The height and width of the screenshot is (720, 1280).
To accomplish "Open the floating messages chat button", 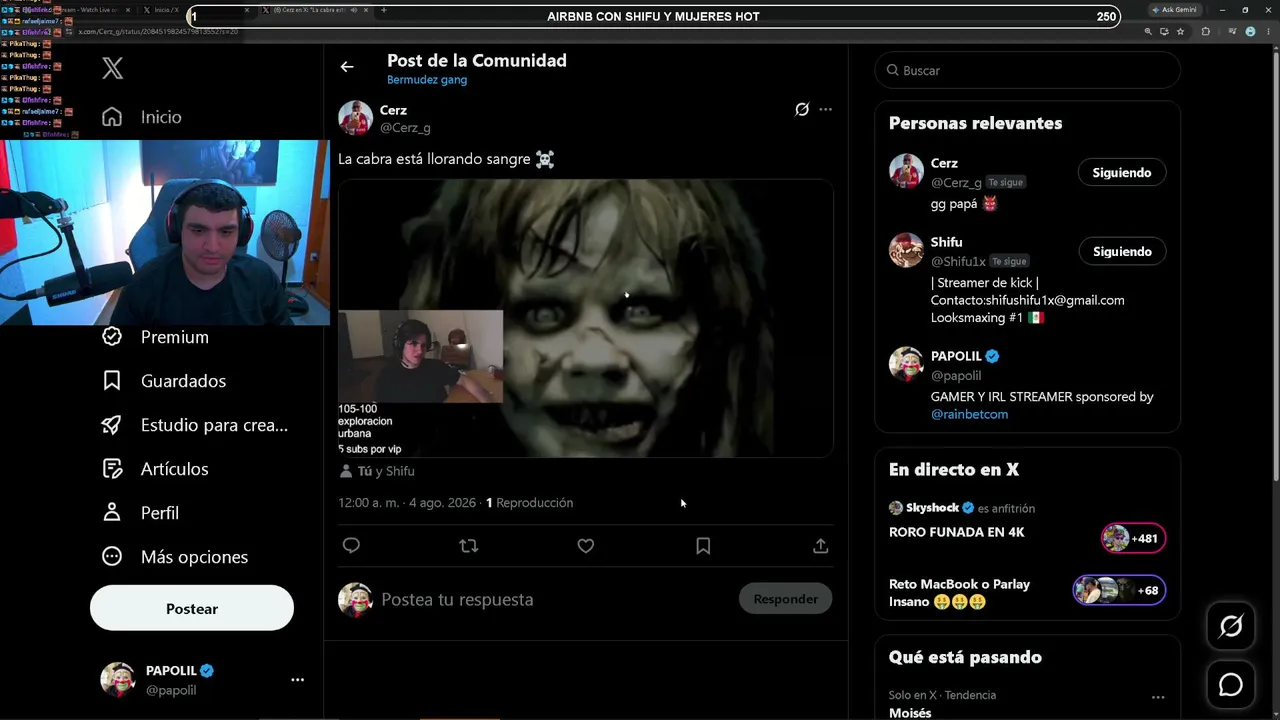I will click(1231, 685).
